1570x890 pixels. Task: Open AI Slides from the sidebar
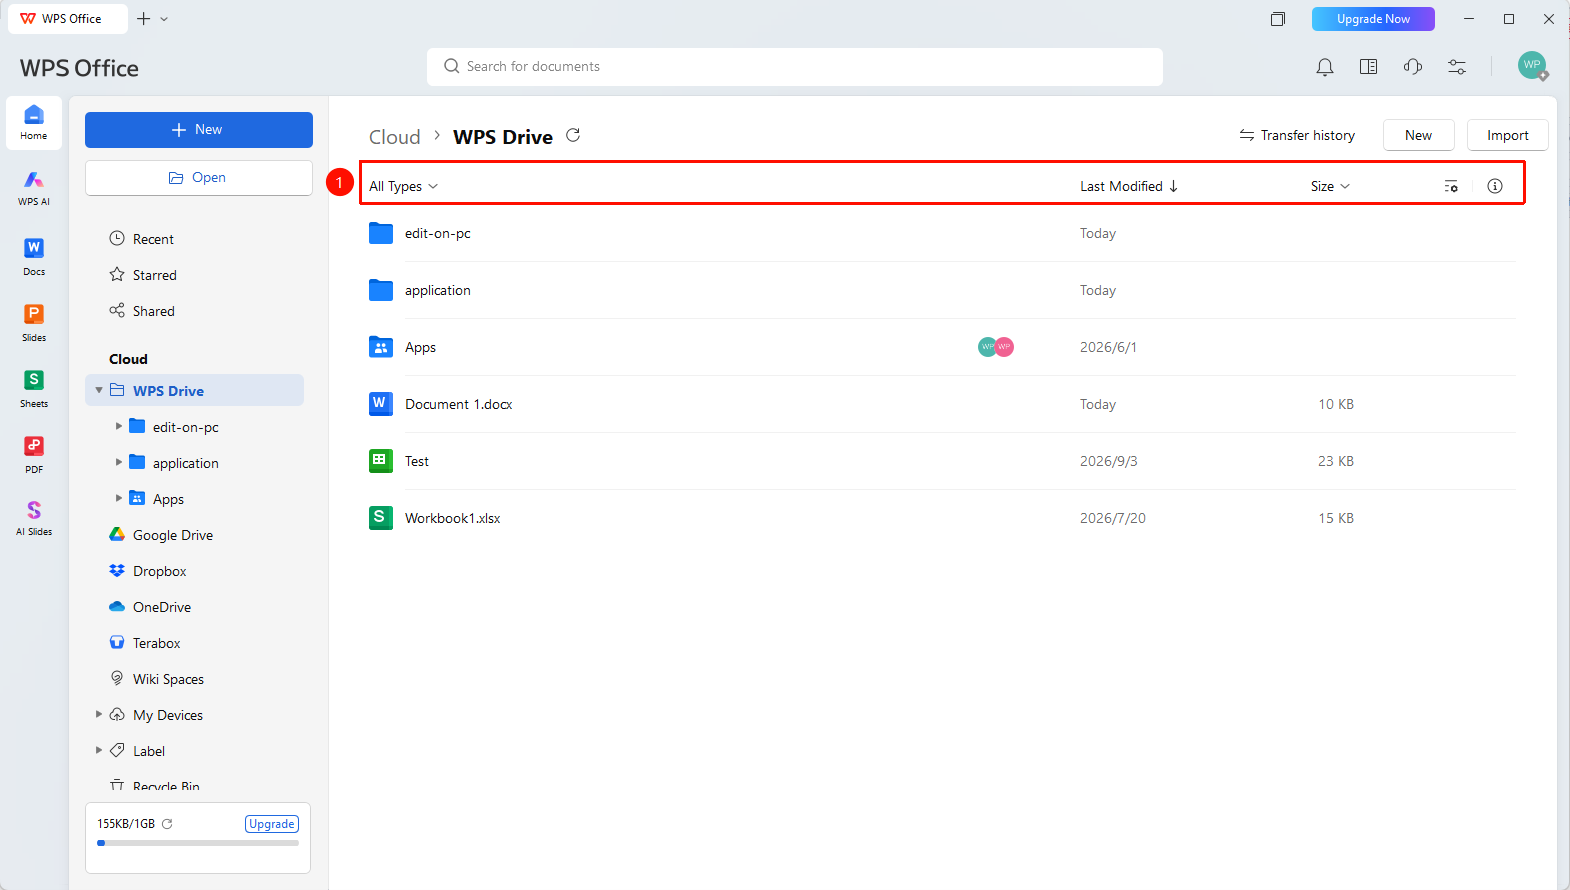point(34,518)
